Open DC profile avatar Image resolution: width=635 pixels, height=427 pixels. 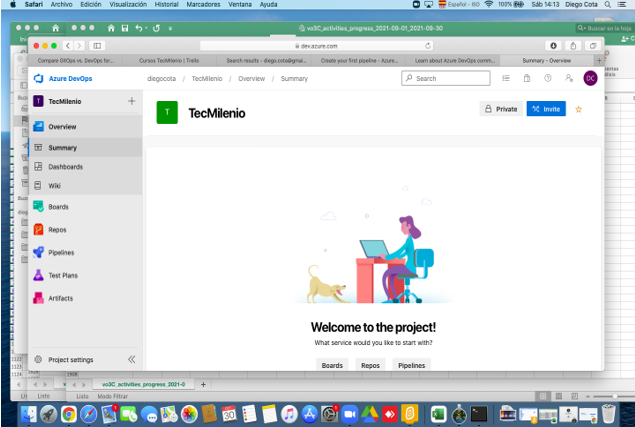pos(590,78)
